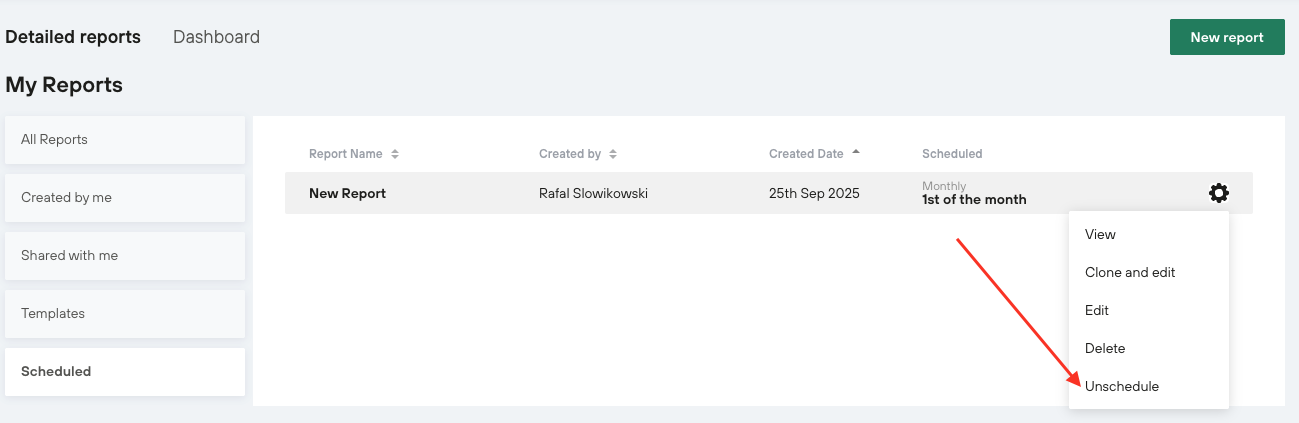Choose Edit from the report menu
Viewport: 1299px width, 423px height.
1097,310
